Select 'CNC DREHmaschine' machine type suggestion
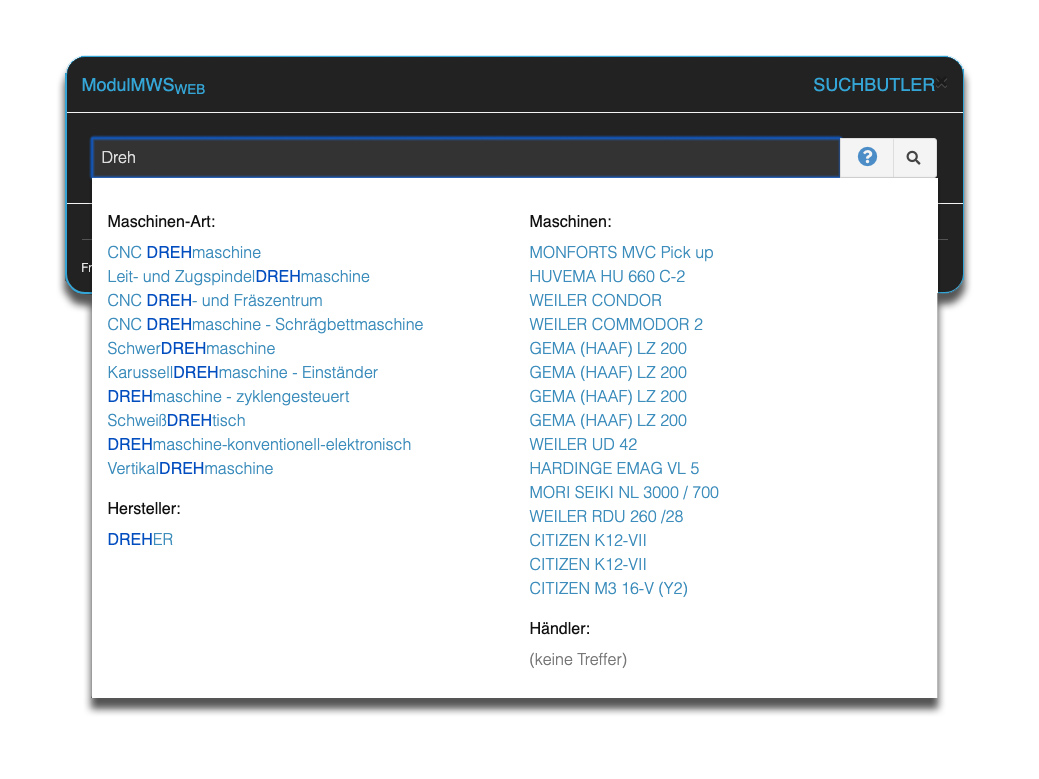The height and width of the screenshot is (779, 1039). pyautogui.click(x=184, y=252)
